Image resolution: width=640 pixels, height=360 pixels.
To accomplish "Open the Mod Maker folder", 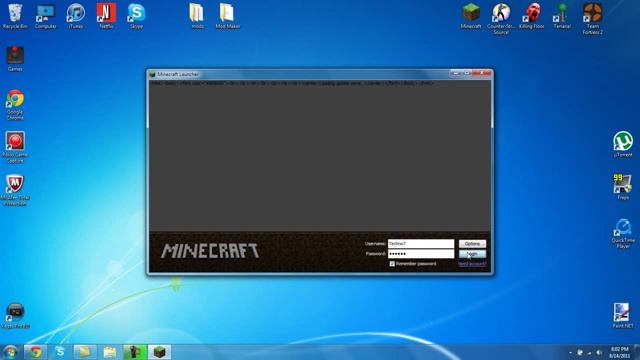I will coord(227,16).
